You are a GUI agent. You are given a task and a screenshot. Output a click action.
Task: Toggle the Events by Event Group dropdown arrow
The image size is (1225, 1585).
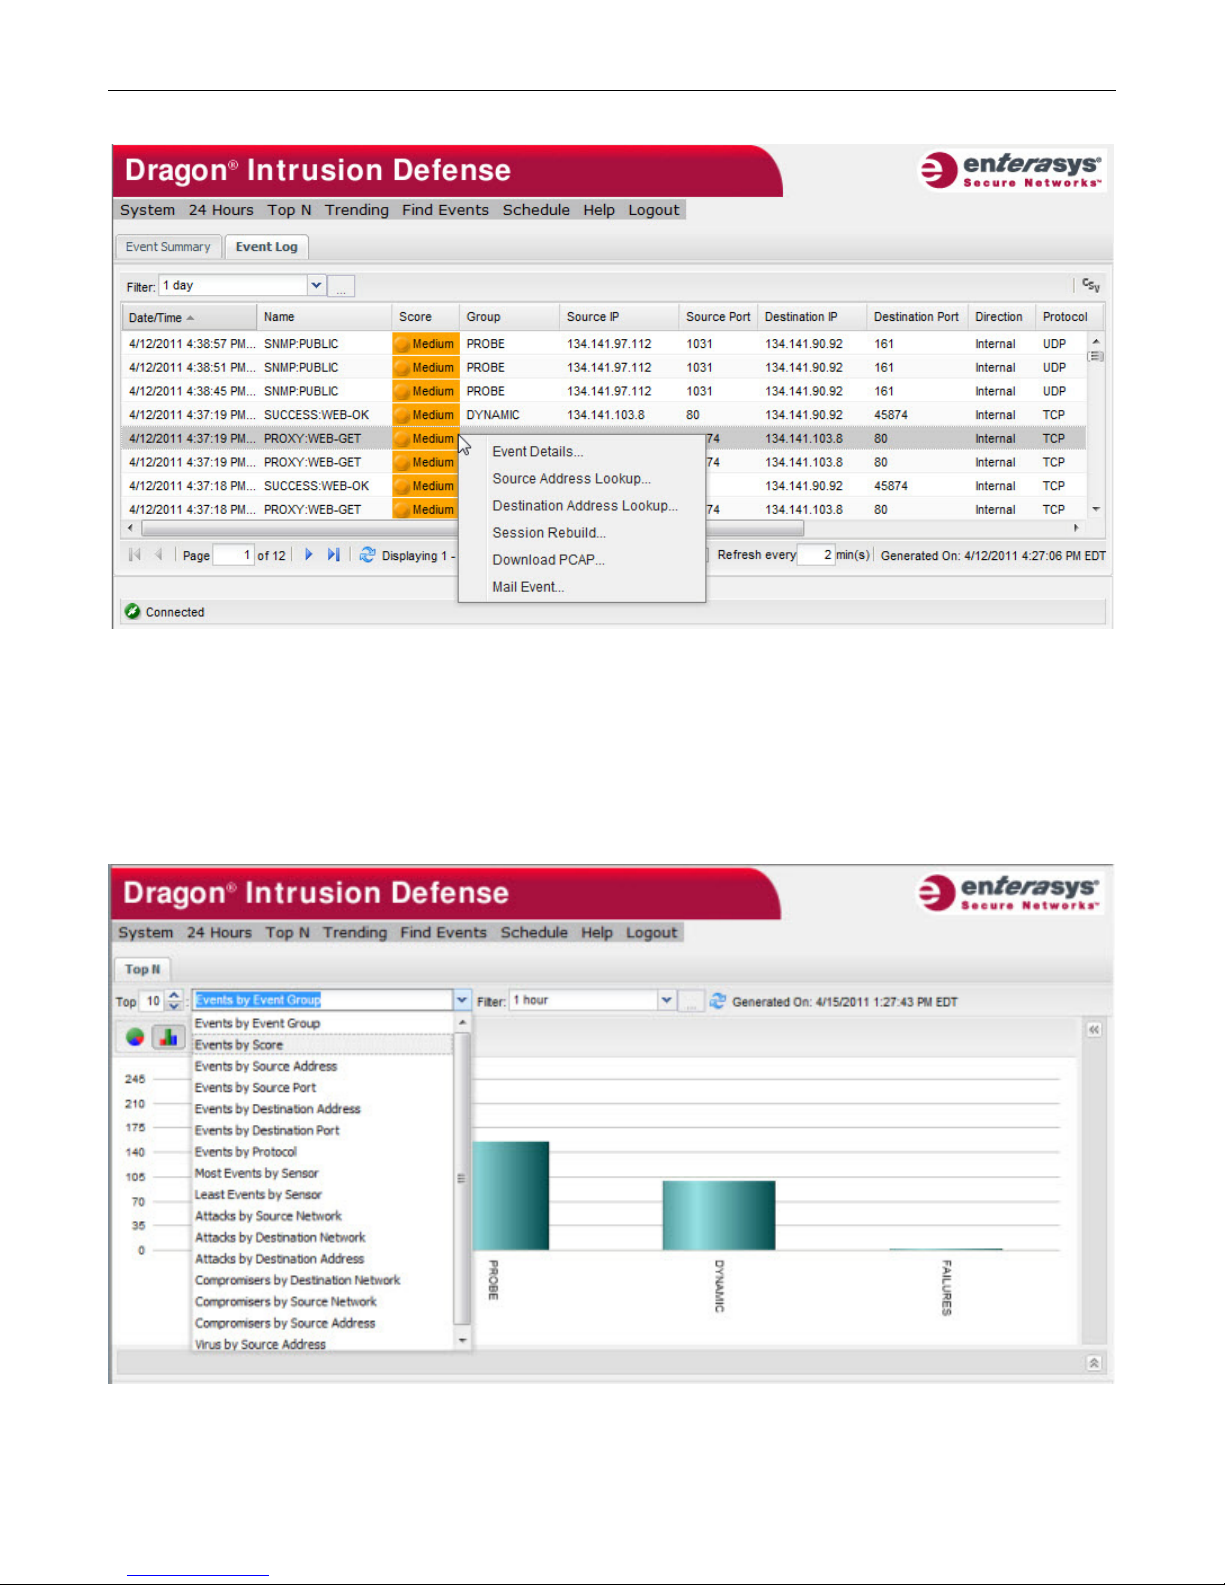461,1000
